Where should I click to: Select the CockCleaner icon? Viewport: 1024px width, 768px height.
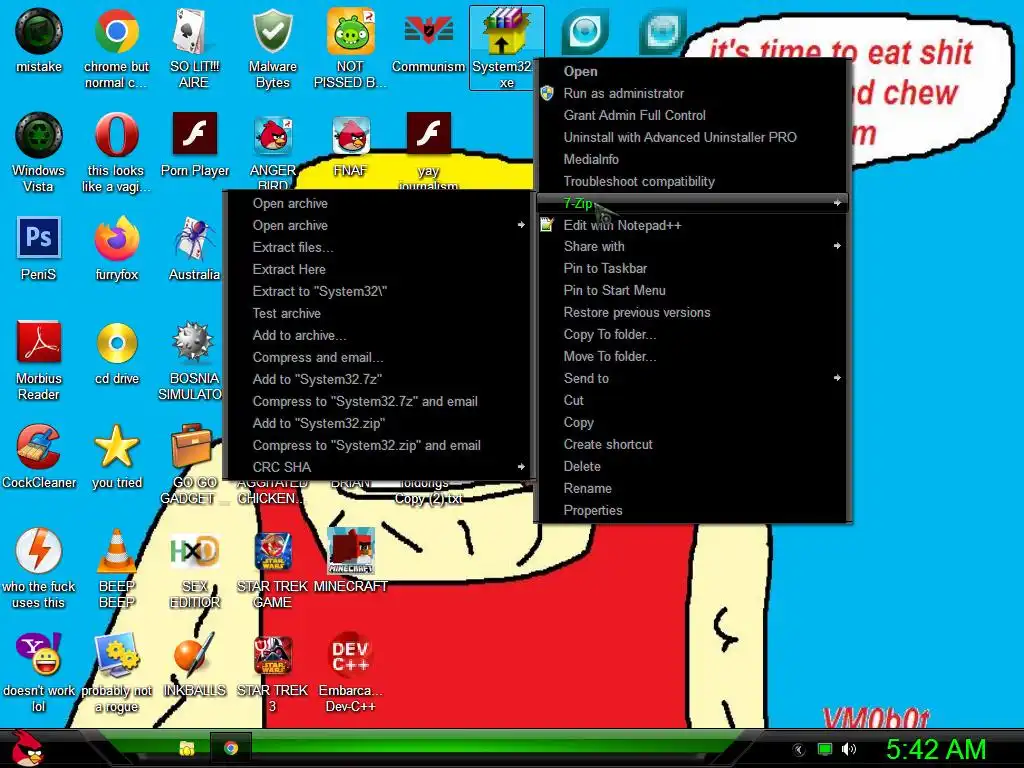pyautogui.click(x=39, y=446)
